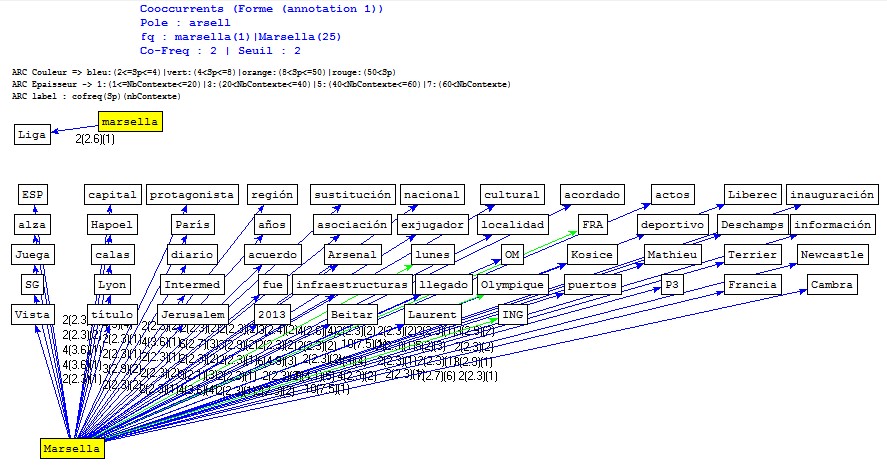The width and height of the screenshot is (887, 475).
Task: Select the 'exjugador' node
Action: tap(432, 224)
